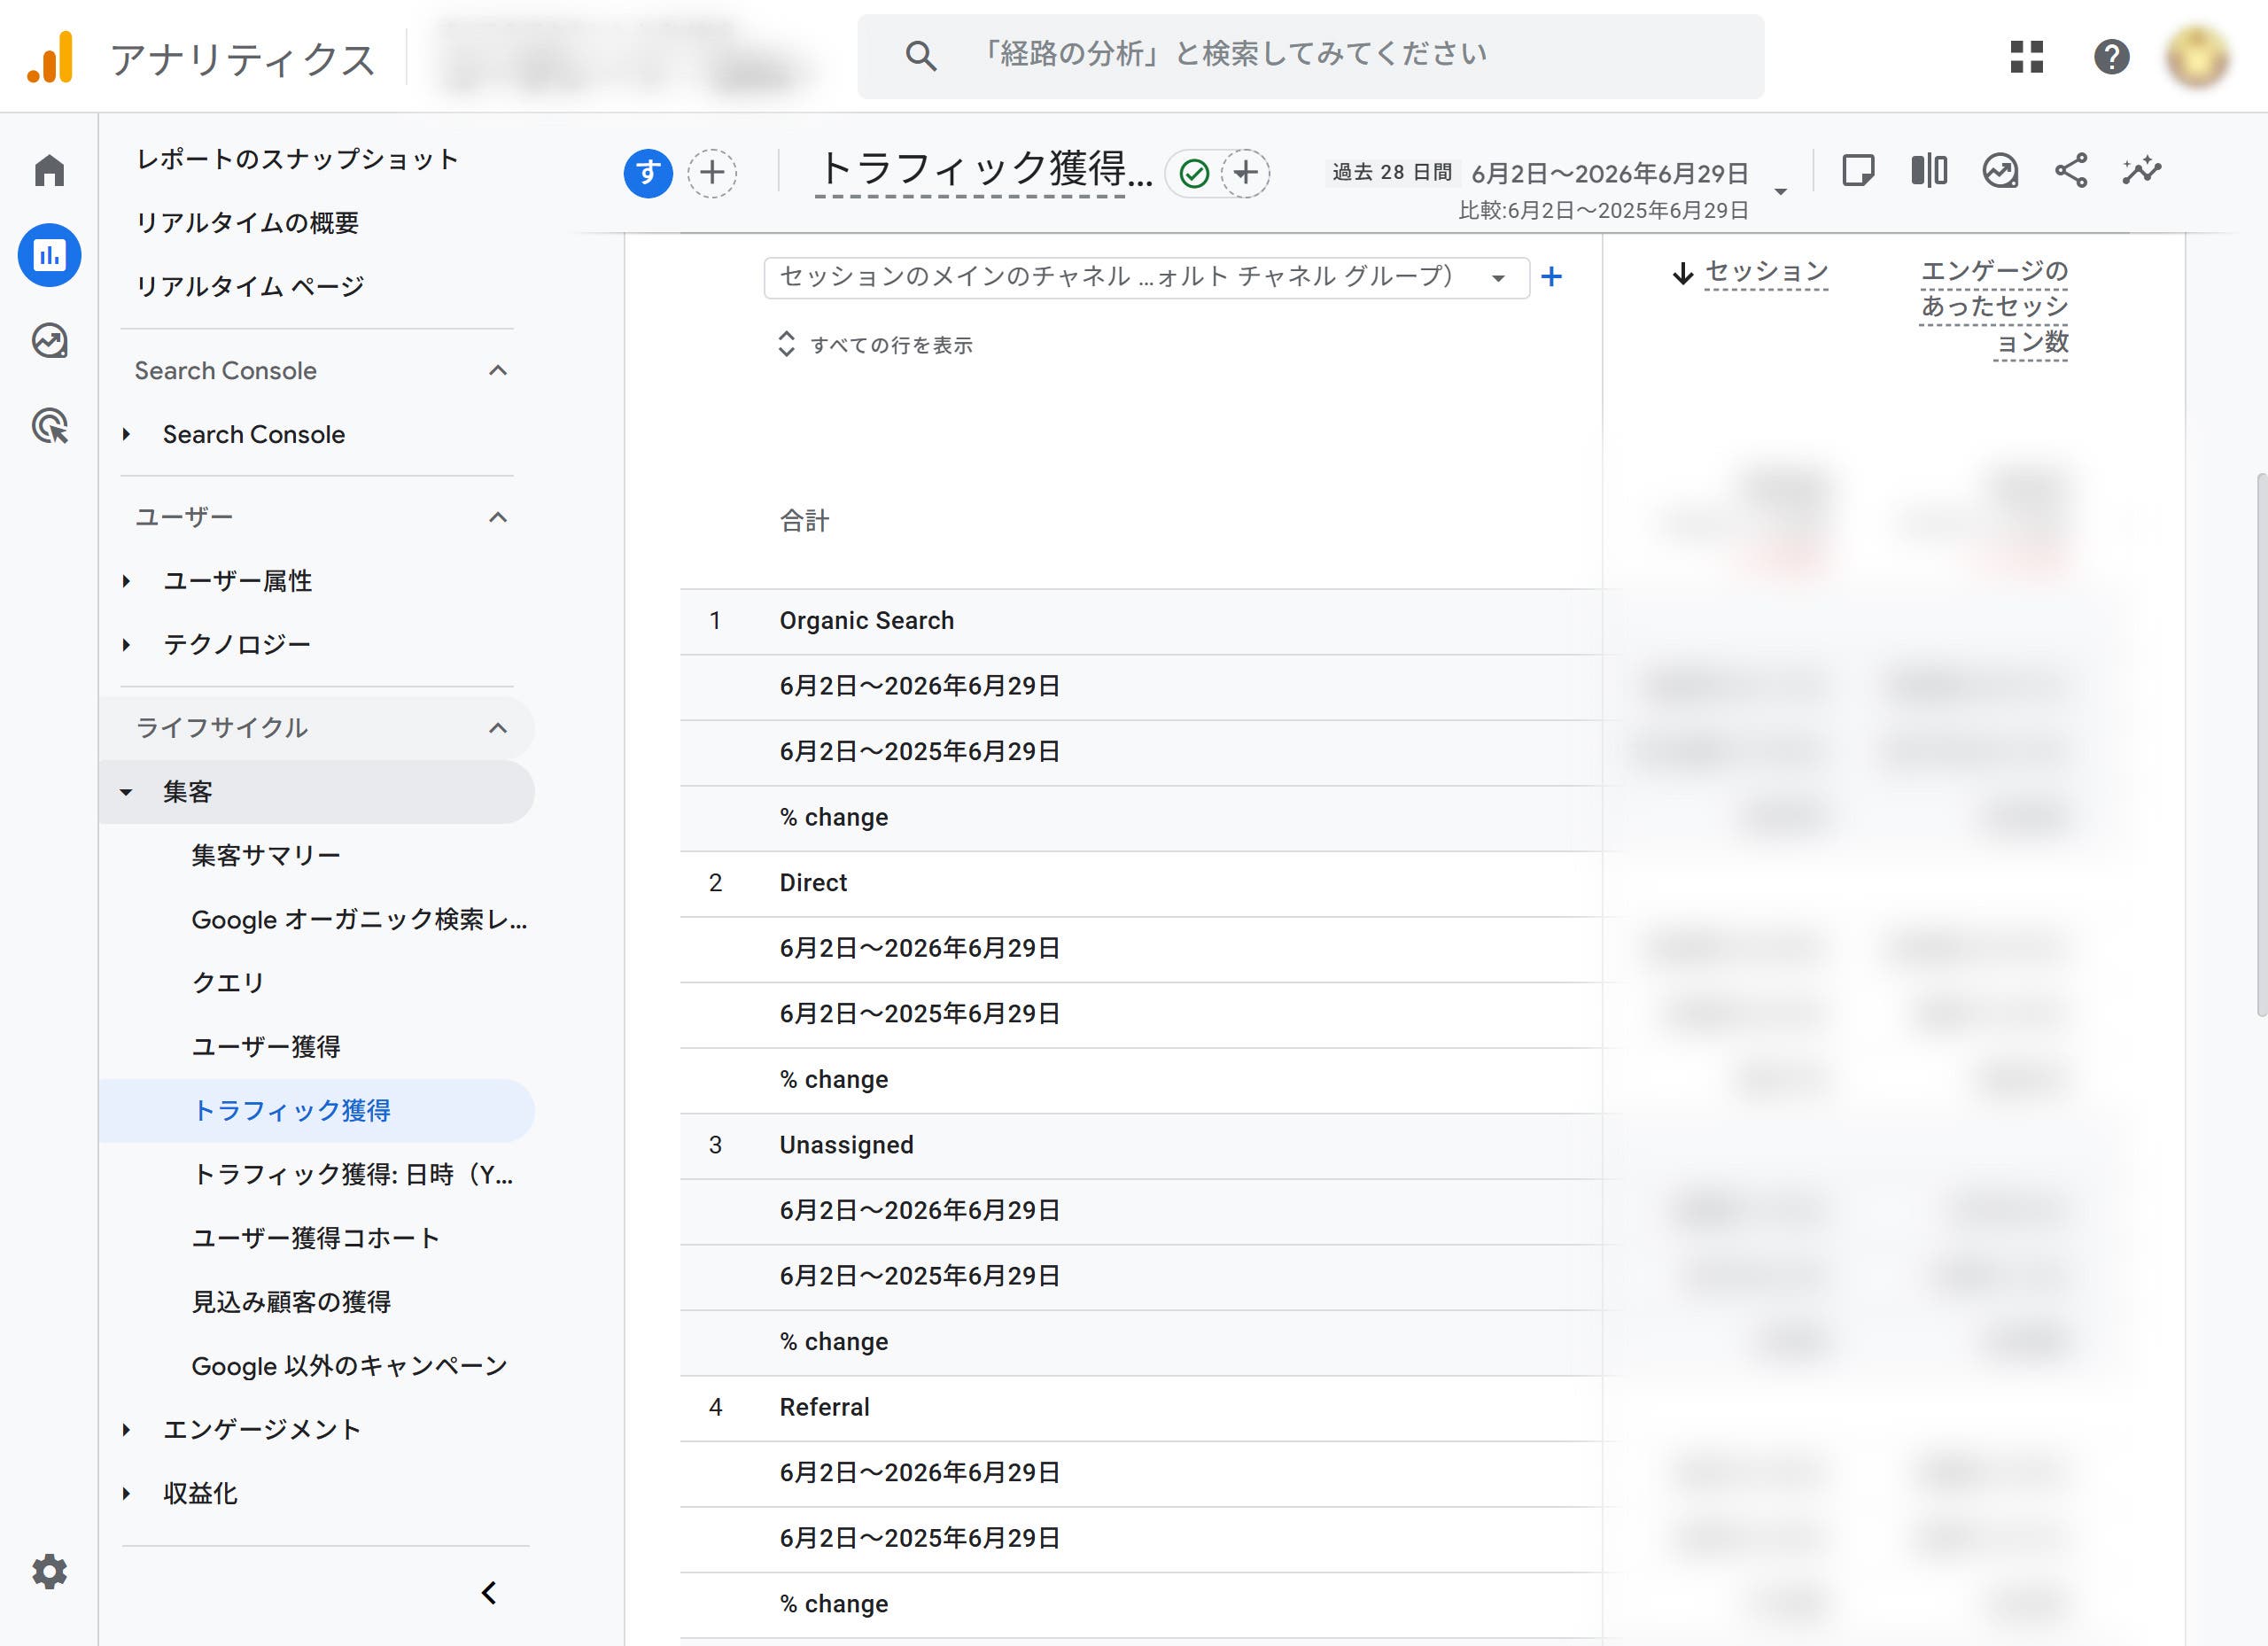Open the Insights sparkline icon
This screenshot has height=1646, width=2268.
tap(2141, 171)
